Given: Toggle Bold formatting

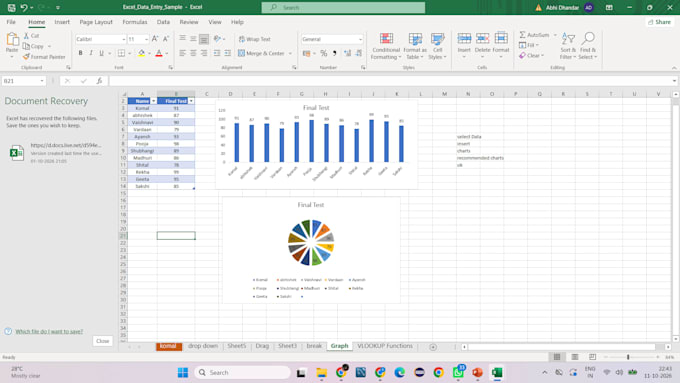Looking at the screenshot, I should [81, 53].
